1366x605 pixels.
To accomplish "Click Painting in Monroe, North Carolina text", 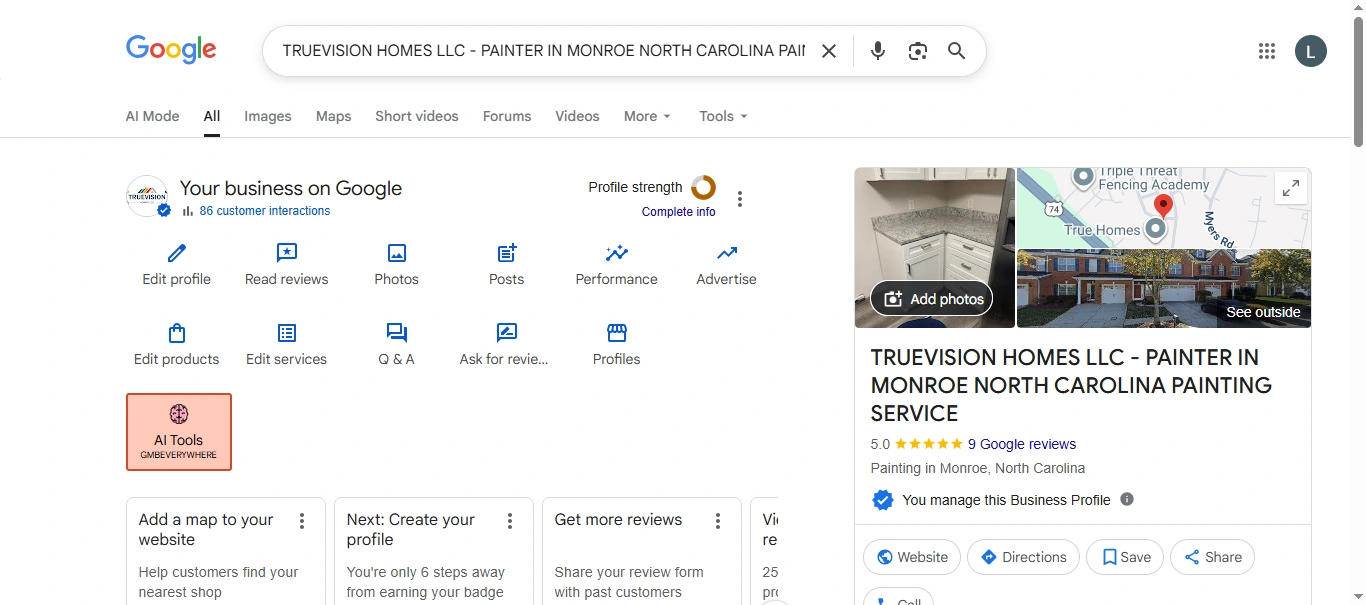I will pyautogui.click(x=978, y=468).
